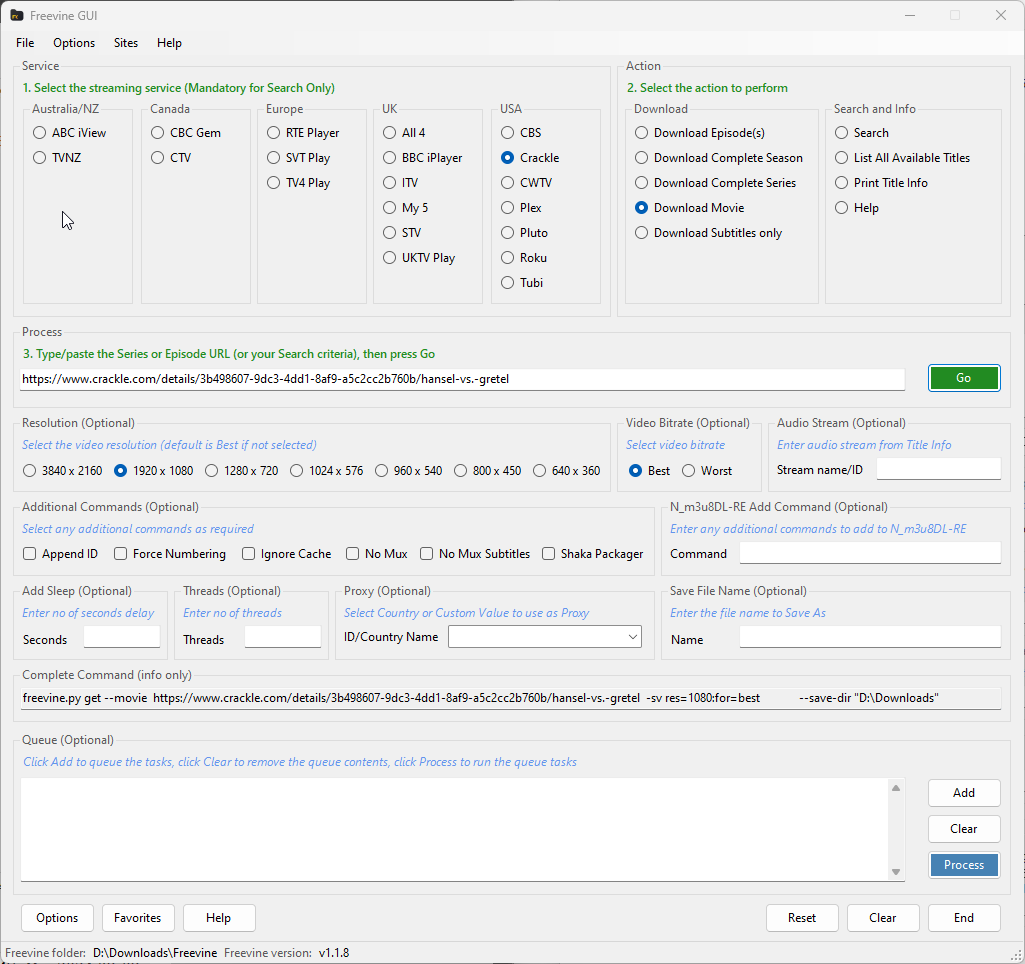Click the Freevine app icon in title bar

(x=17, y=15)
